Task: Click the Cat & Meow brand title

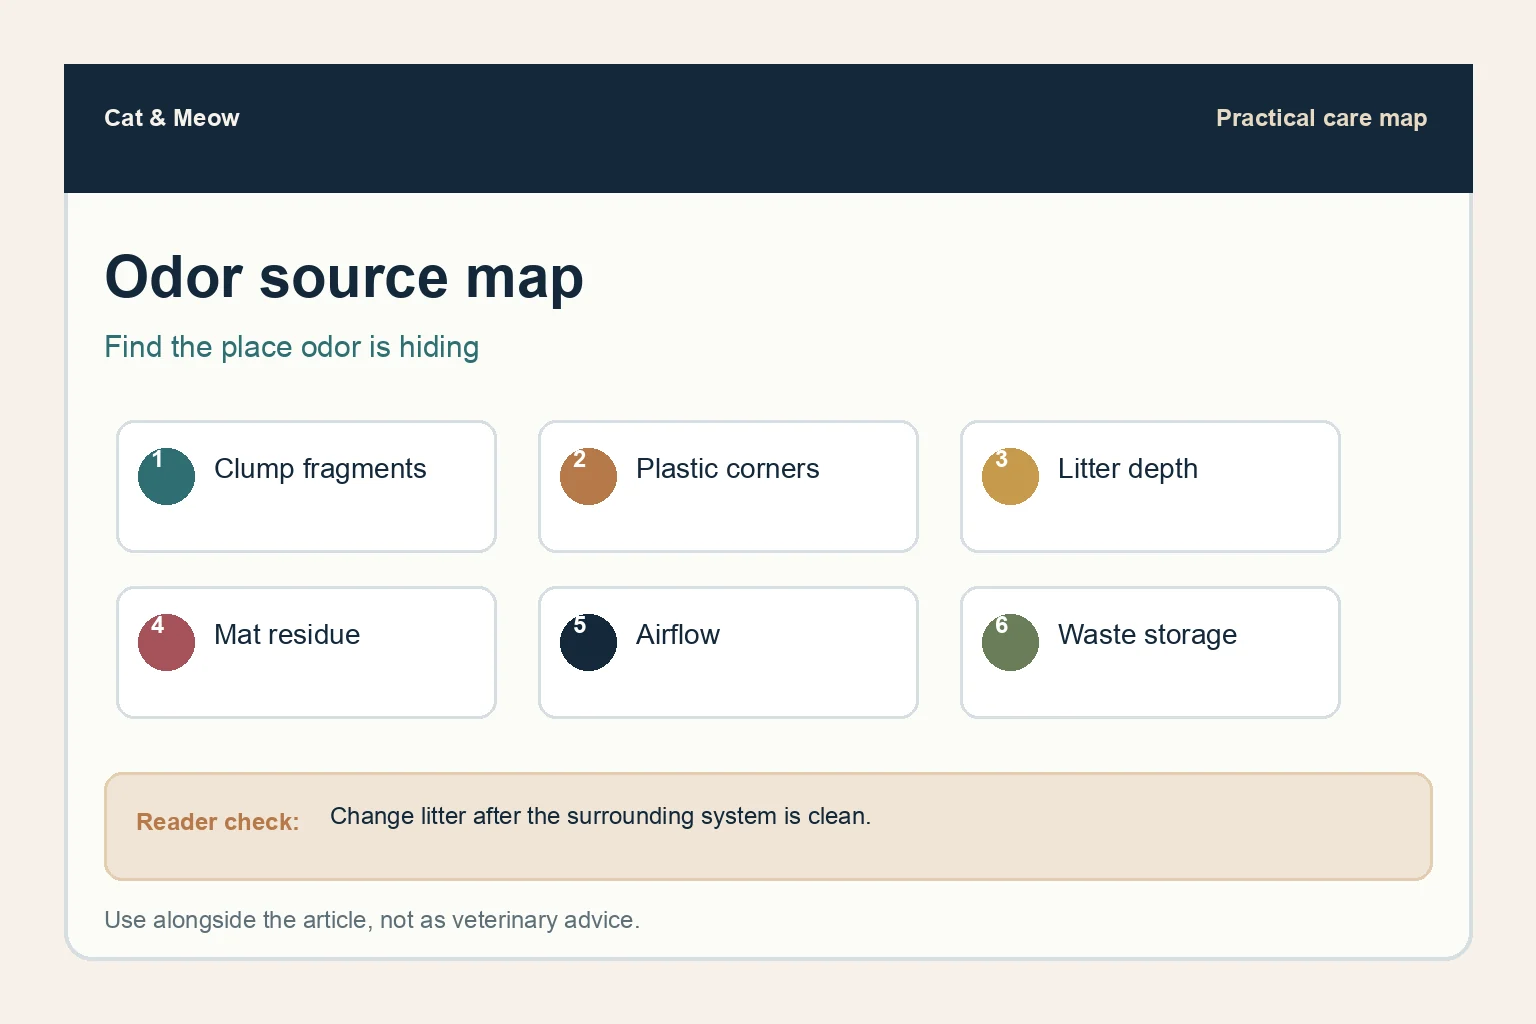Action: pyautogui.click(x=172, y=118)
